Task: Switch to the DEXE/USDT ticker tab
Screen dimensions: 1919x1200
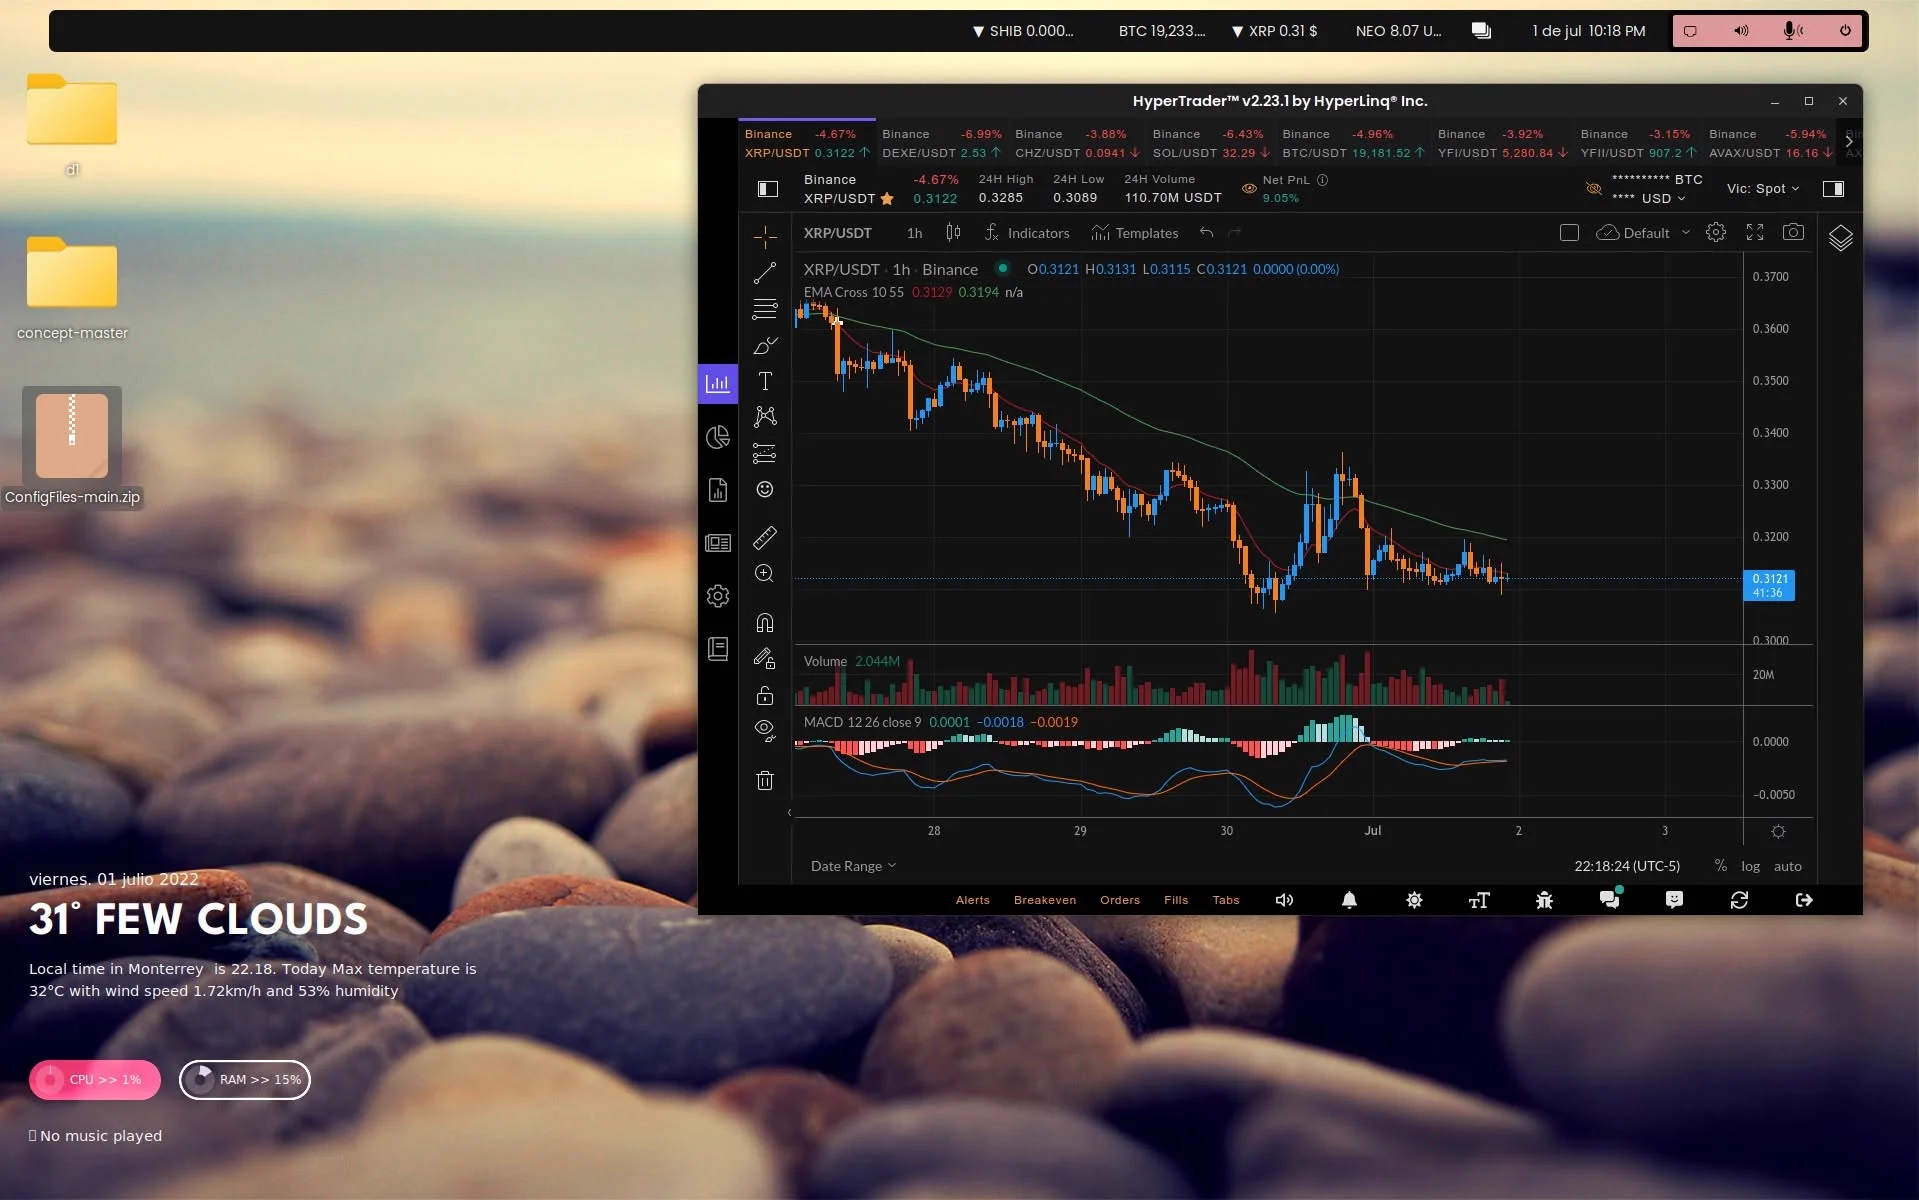Action: tap(941, 143)
